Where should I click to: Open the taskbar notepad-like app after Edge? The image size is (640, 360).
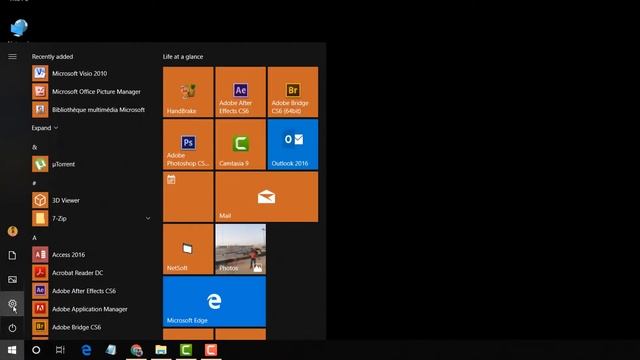coord(111,350)
